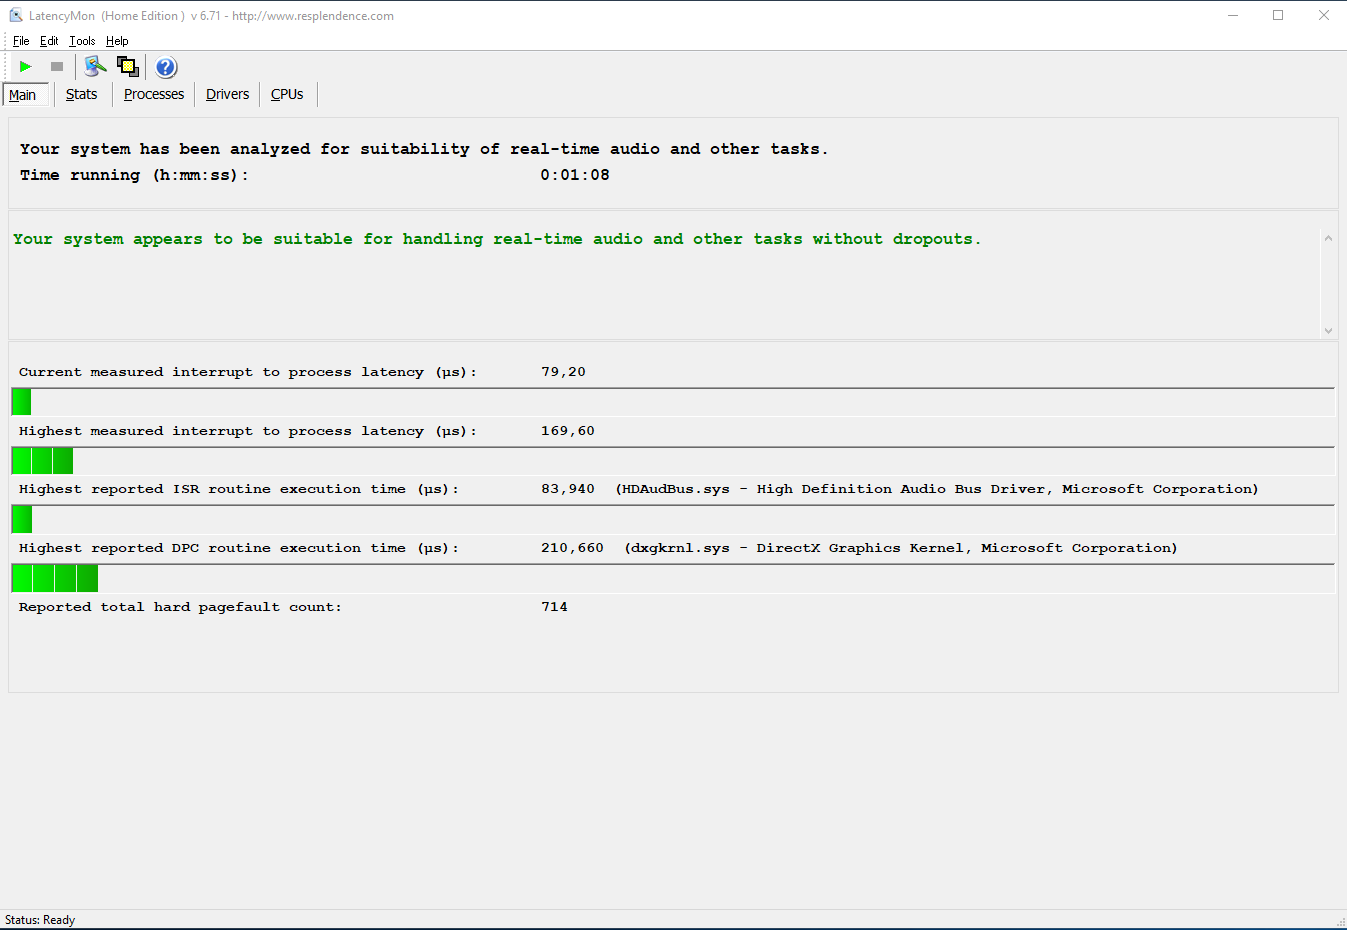Show the CPUs tab
Image resolution: width=1347 pixels, height=930 pixels.
coord(287,94)
